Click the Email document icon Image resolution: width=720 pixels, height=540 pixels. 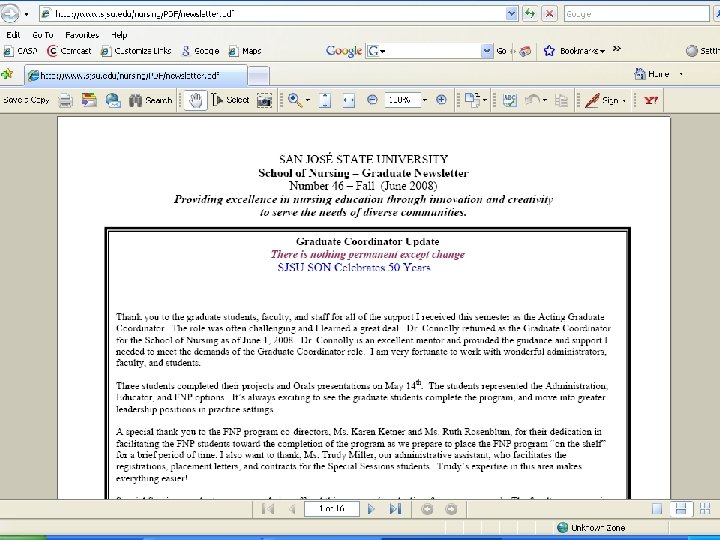[x=113, y=100]
